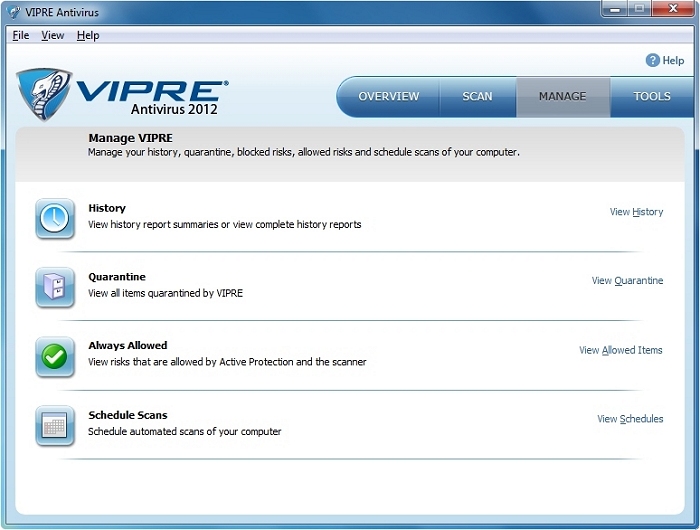Viewport: 700px width, 530px height.
Task: Click the Always Allowed heading text
Action: (x=128, y=346)
